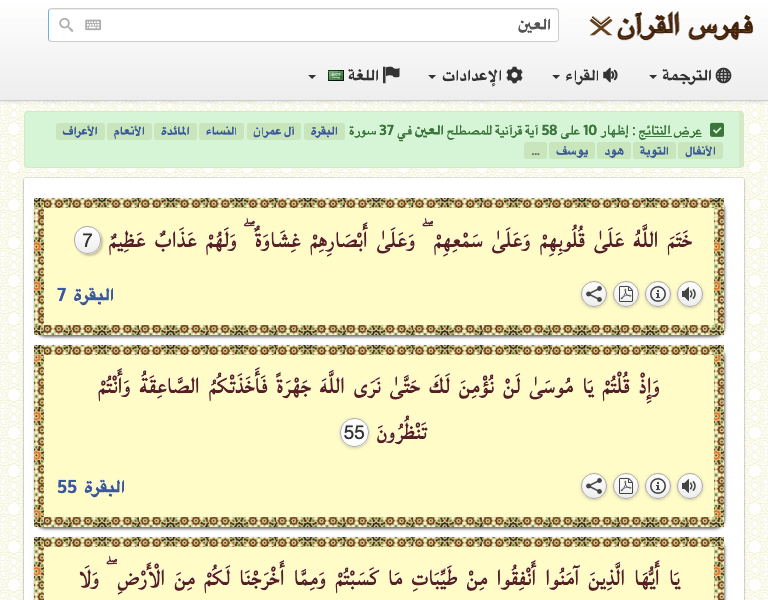This screenshot has width=768, height=600.
Task: Play audio of verse Al-Baqarah 55
Action: click(x=690, y=486)
